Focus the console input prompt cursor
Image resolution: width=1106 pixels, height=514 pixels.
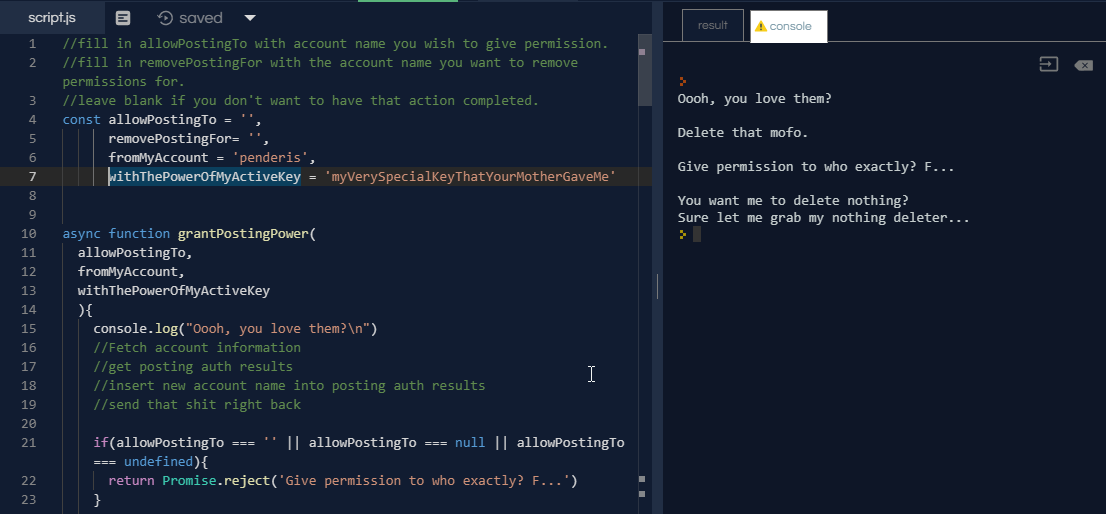point(697,234)
